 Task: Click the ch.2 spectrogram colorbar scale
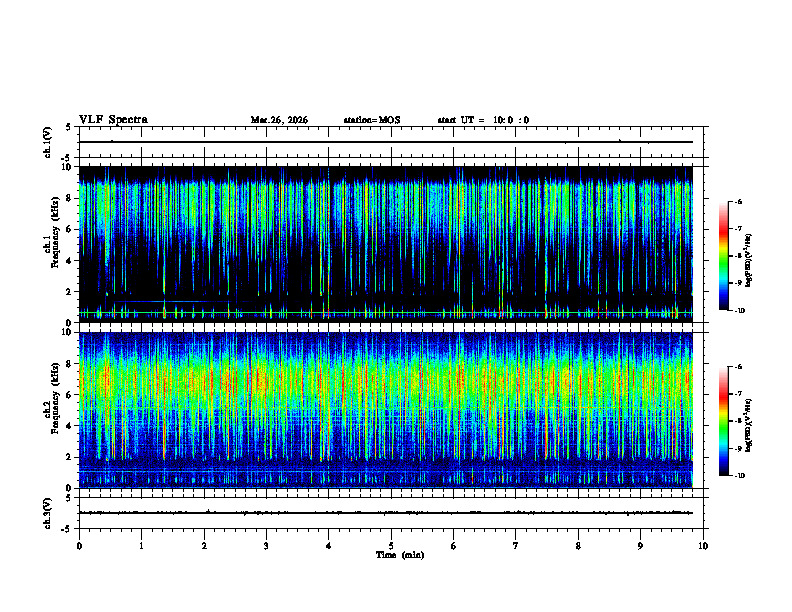[x=723, y=421]
